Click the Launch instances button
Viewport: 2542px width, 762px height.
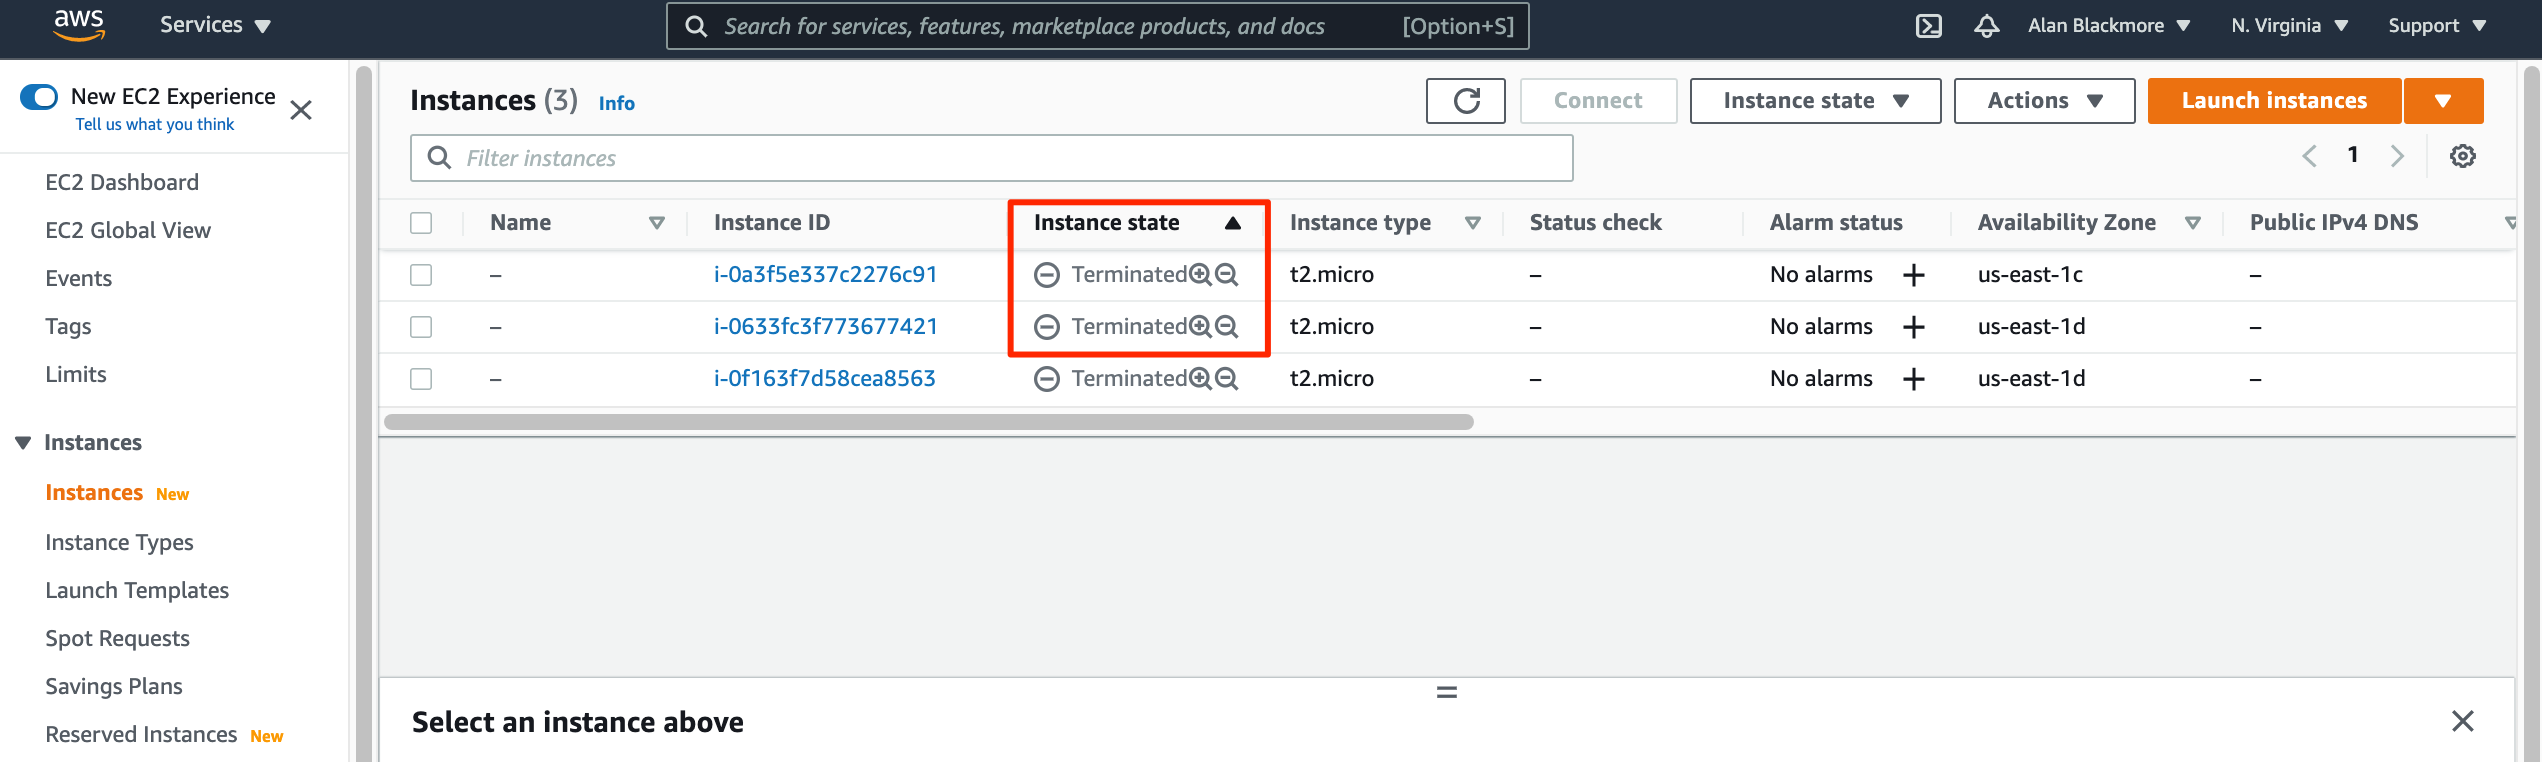(2273, 101)
